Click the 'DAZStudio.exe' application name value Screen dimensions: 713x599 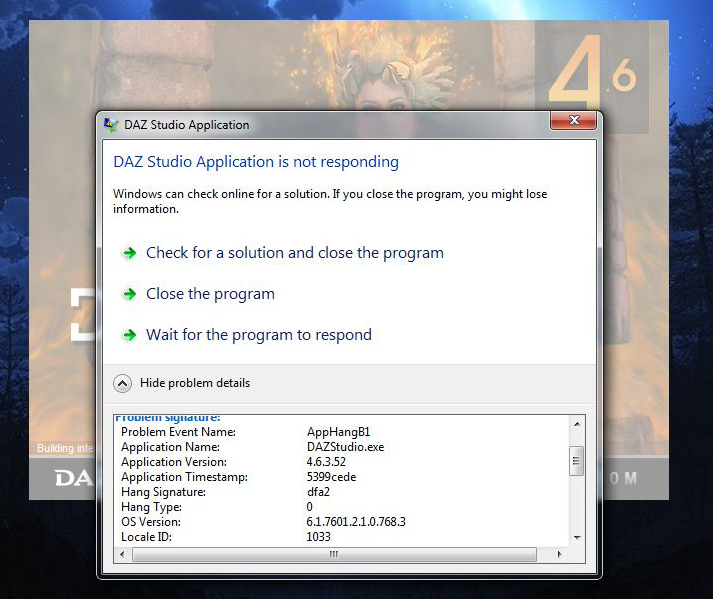click(345, 447)
